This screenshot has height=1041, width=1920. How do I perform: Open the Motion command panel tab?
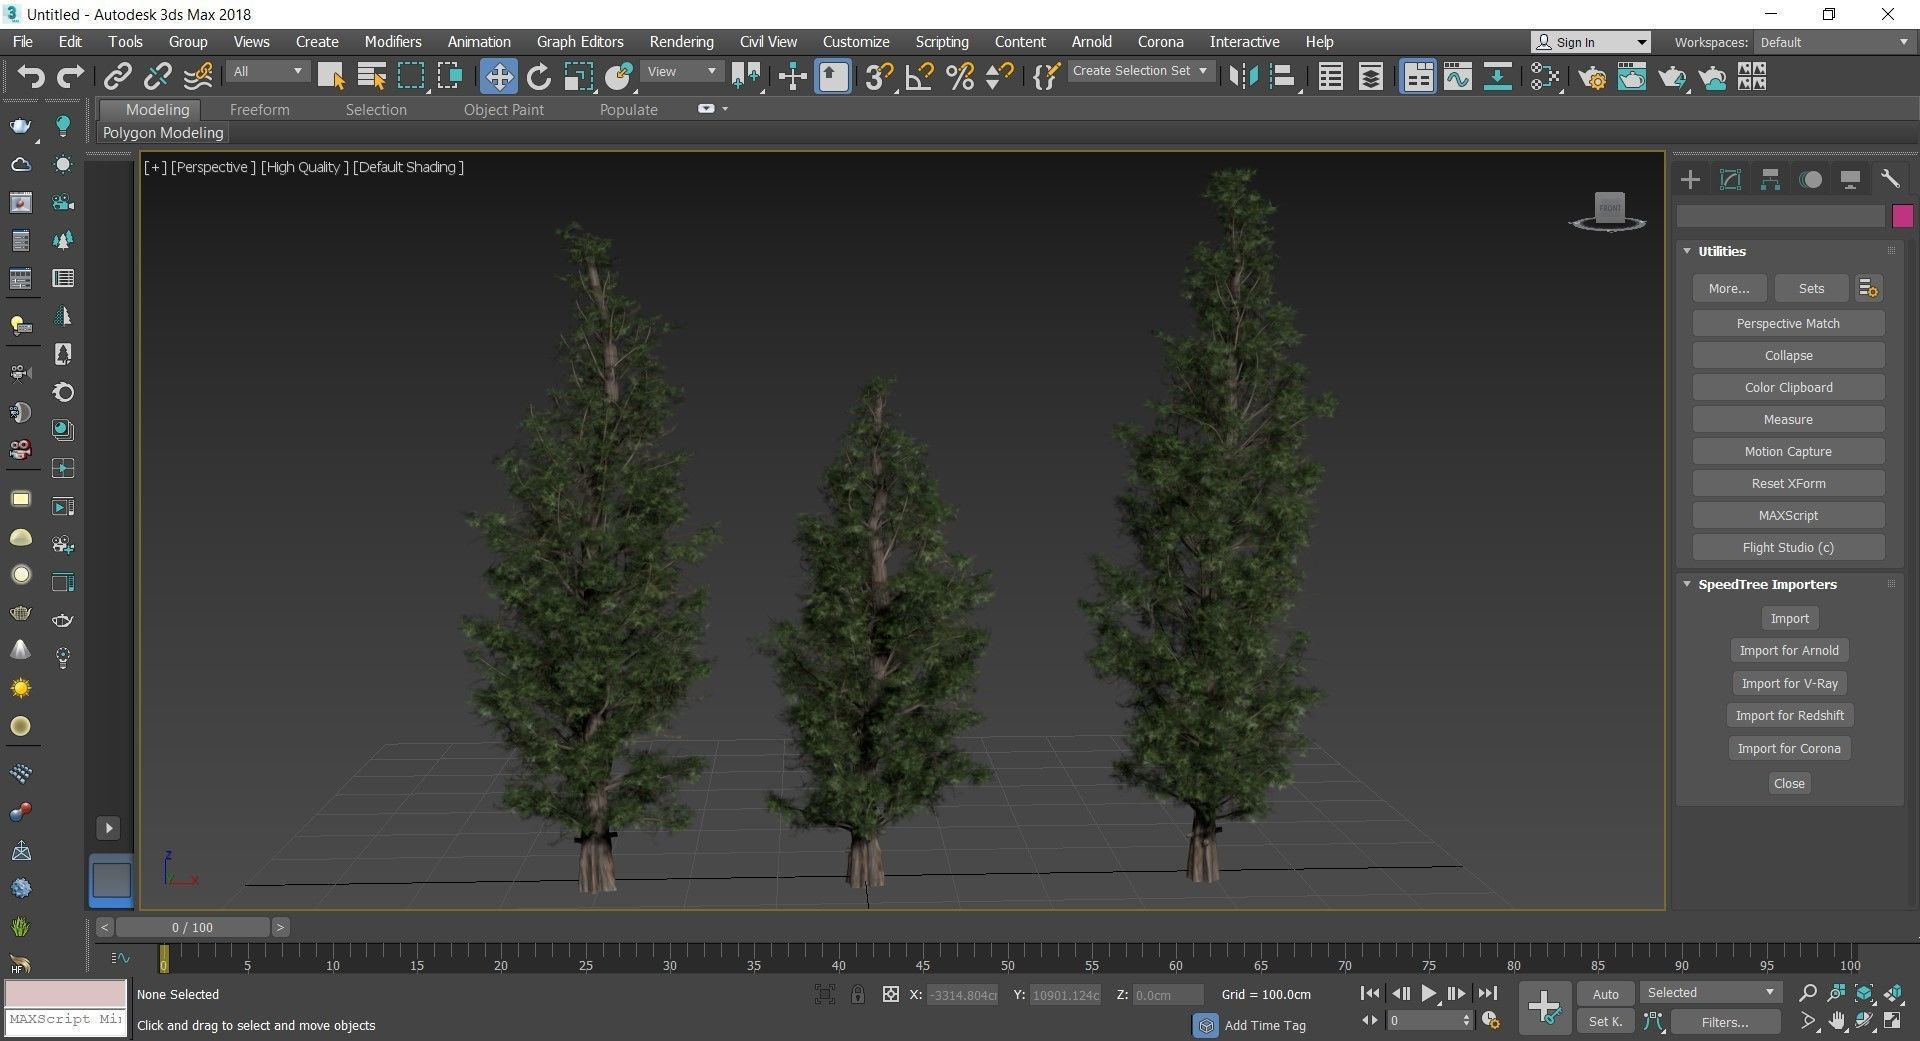1810,179
